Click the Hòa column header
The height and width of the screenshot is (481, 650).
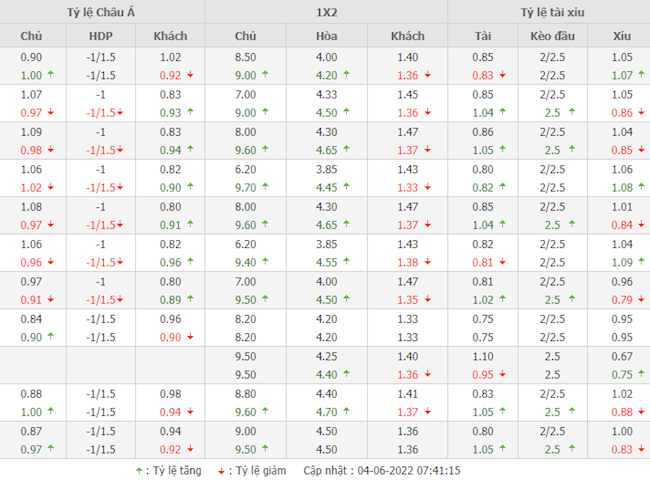[x=326, y=36]
